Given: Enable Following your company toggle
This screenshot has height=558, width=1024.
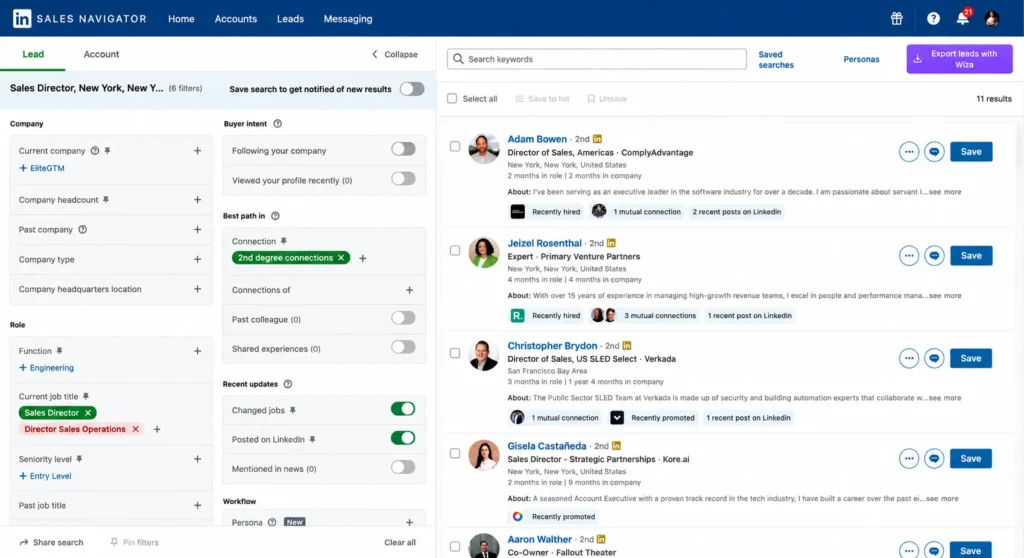Looking at the screenshot, I should click(403, 150).
